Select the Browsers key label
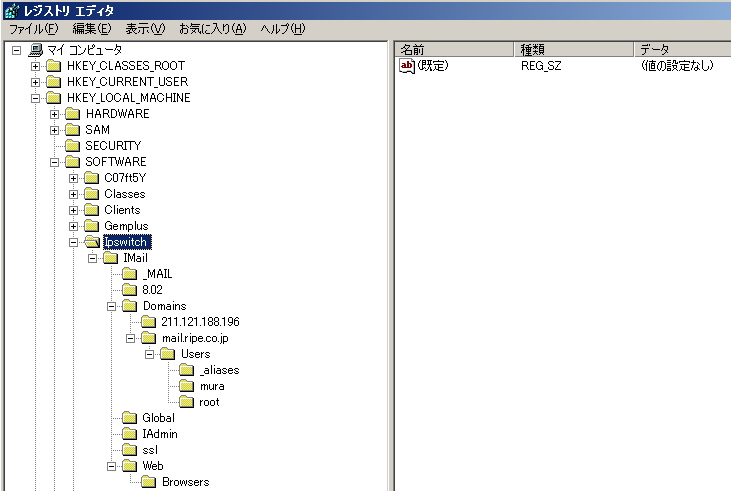Image resolution: width=731 pixels, height=491 pixels. [186, 482]
